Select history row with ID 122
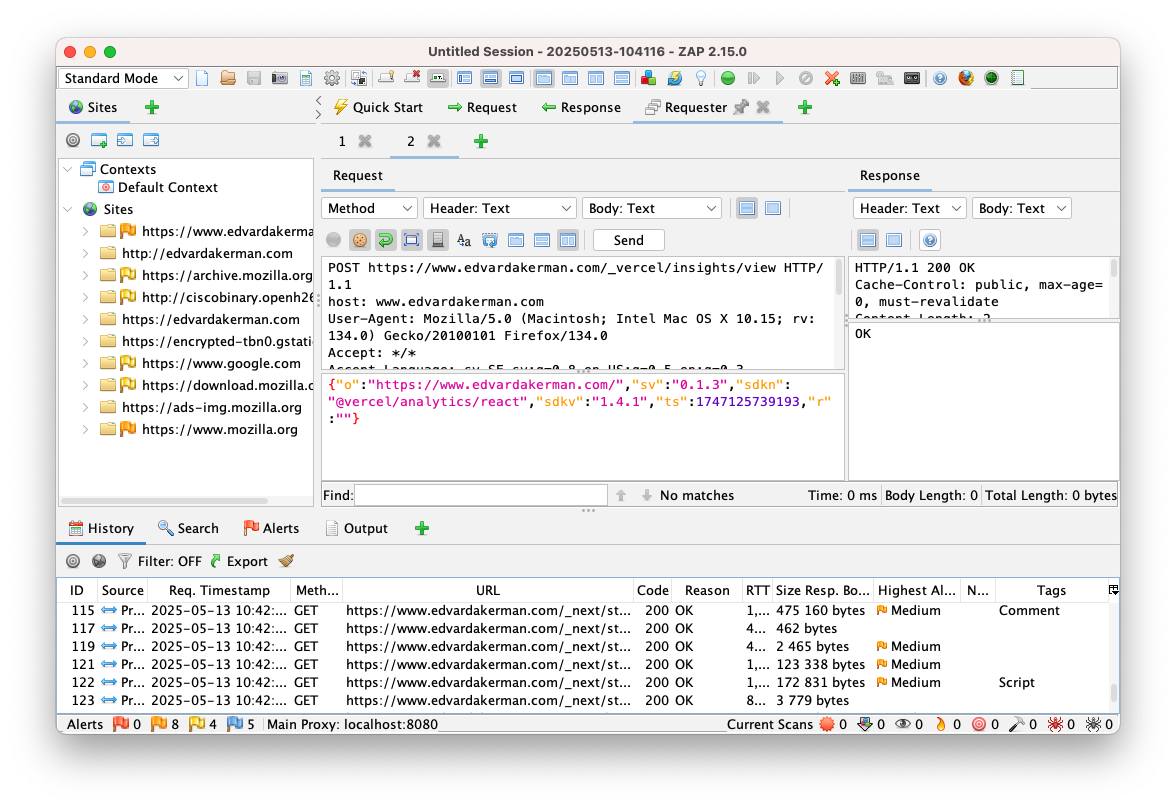Image resolution: width=1176 pixels, height=808 pixels. pos(583,683)
